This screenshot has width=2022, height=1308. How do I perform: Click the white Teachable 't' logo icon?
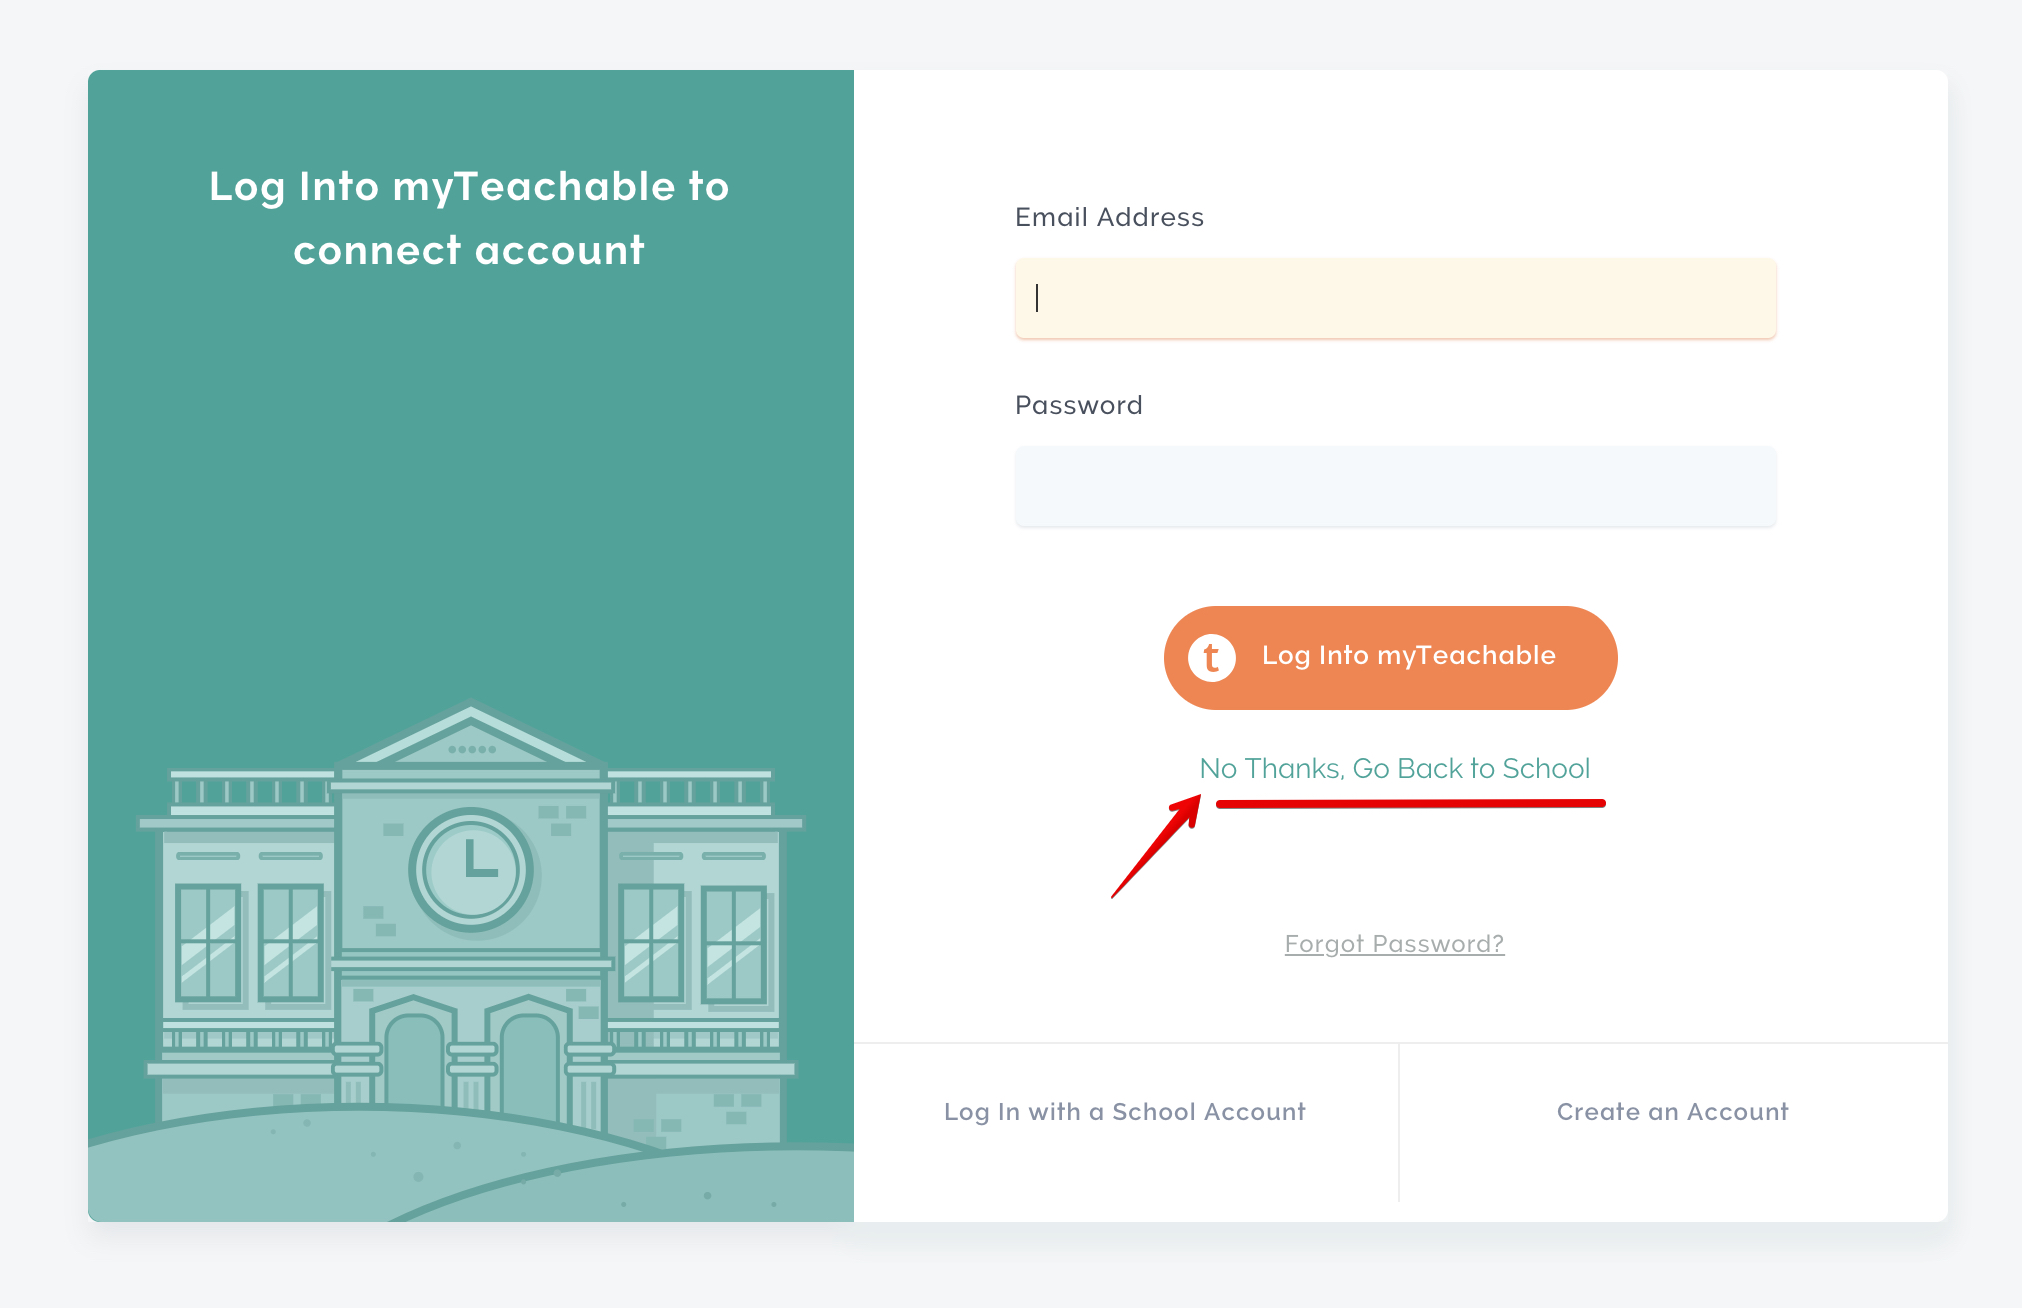(x=1211, y=658)
